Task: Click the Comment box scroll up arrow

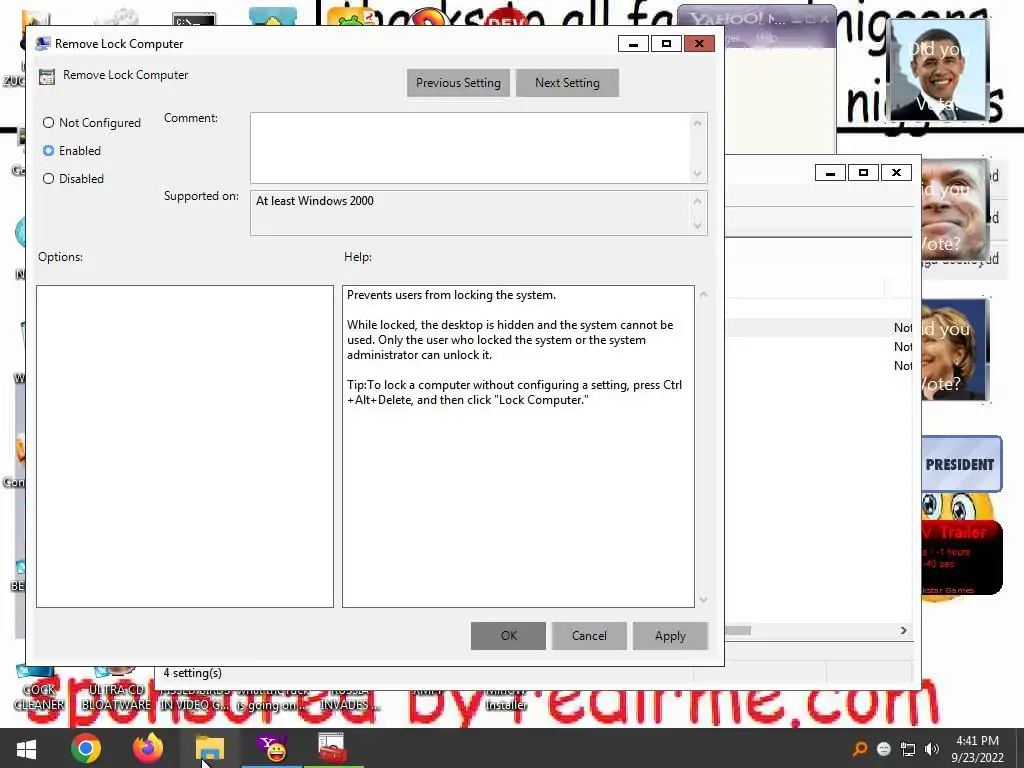Action: click(697, 123)
